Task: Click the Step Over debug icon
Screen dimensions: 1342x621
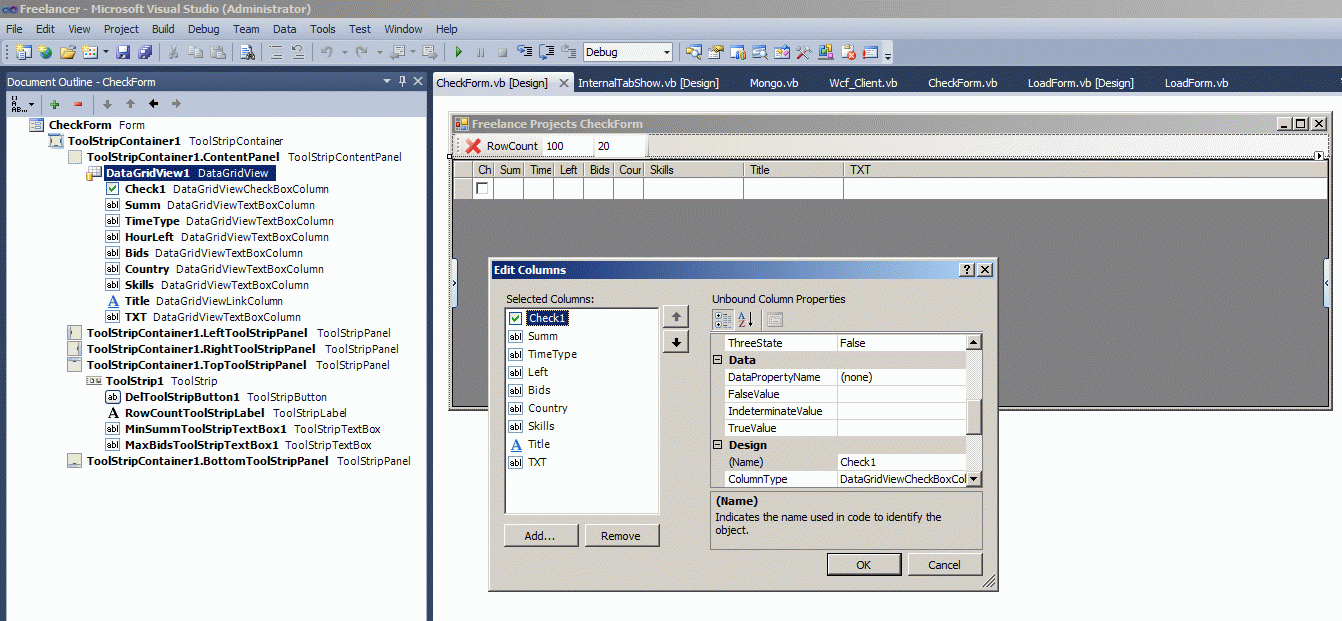Action: pos(547,52)
